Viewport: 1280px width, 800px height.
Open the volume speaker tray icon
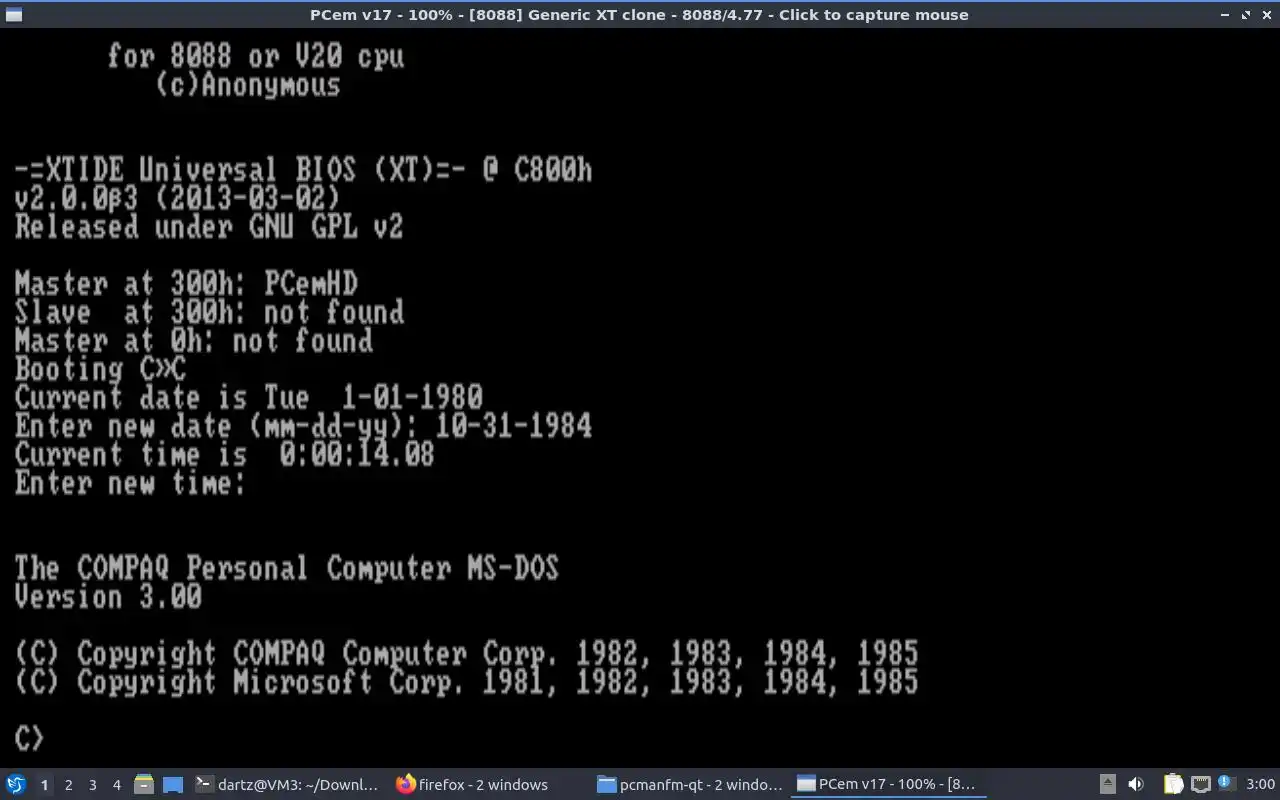tap(1136, 784)
